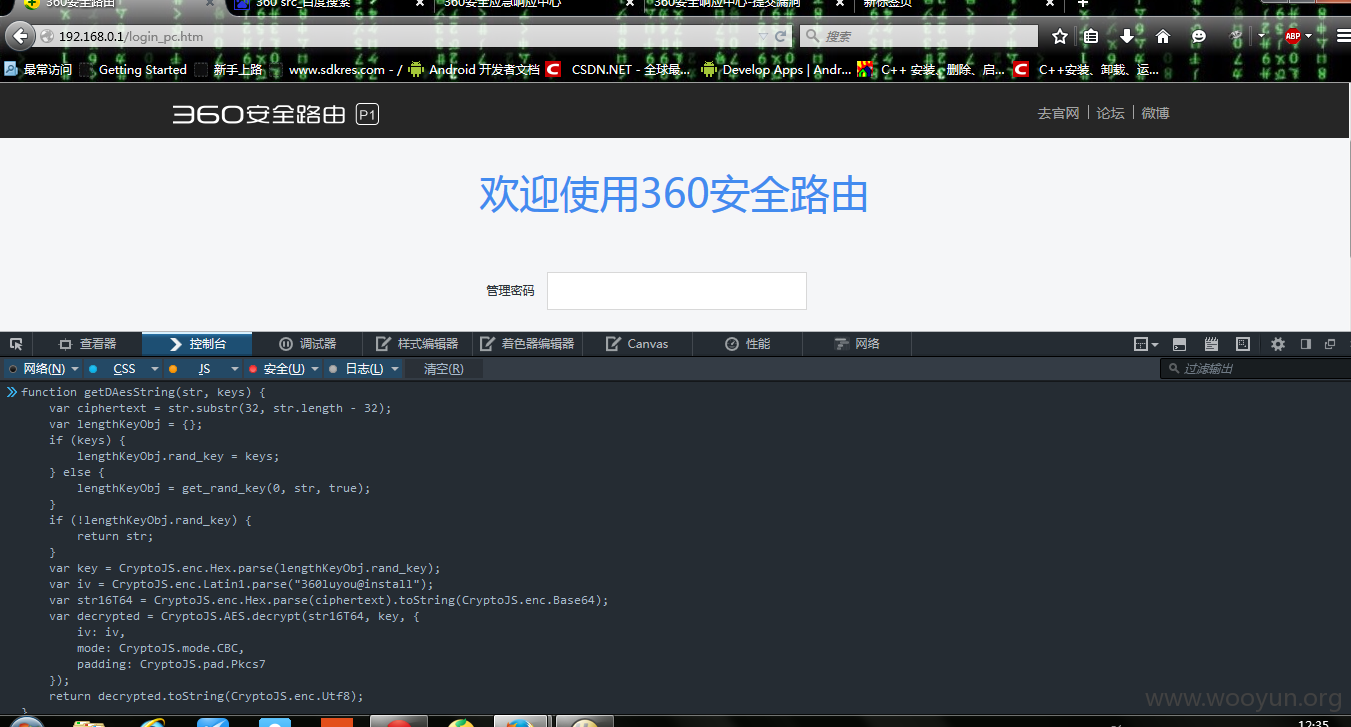Open the 性能 performance tab
This screenshot has height=727, width=1351.
747,344
